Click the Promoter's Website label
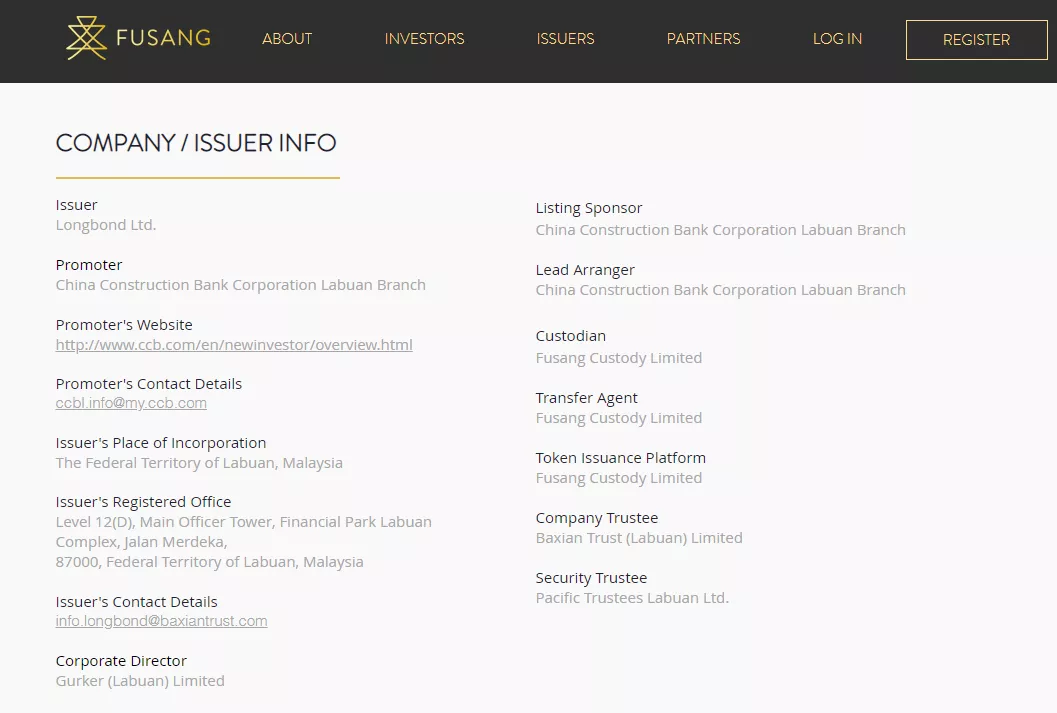Screen dimensions: 1057x713 tap(124, 325)
